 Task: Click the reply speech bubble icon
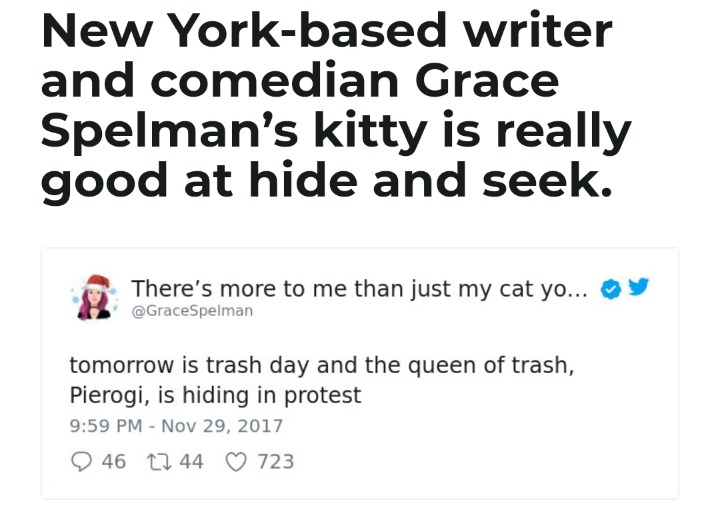(x=81, y=461)
